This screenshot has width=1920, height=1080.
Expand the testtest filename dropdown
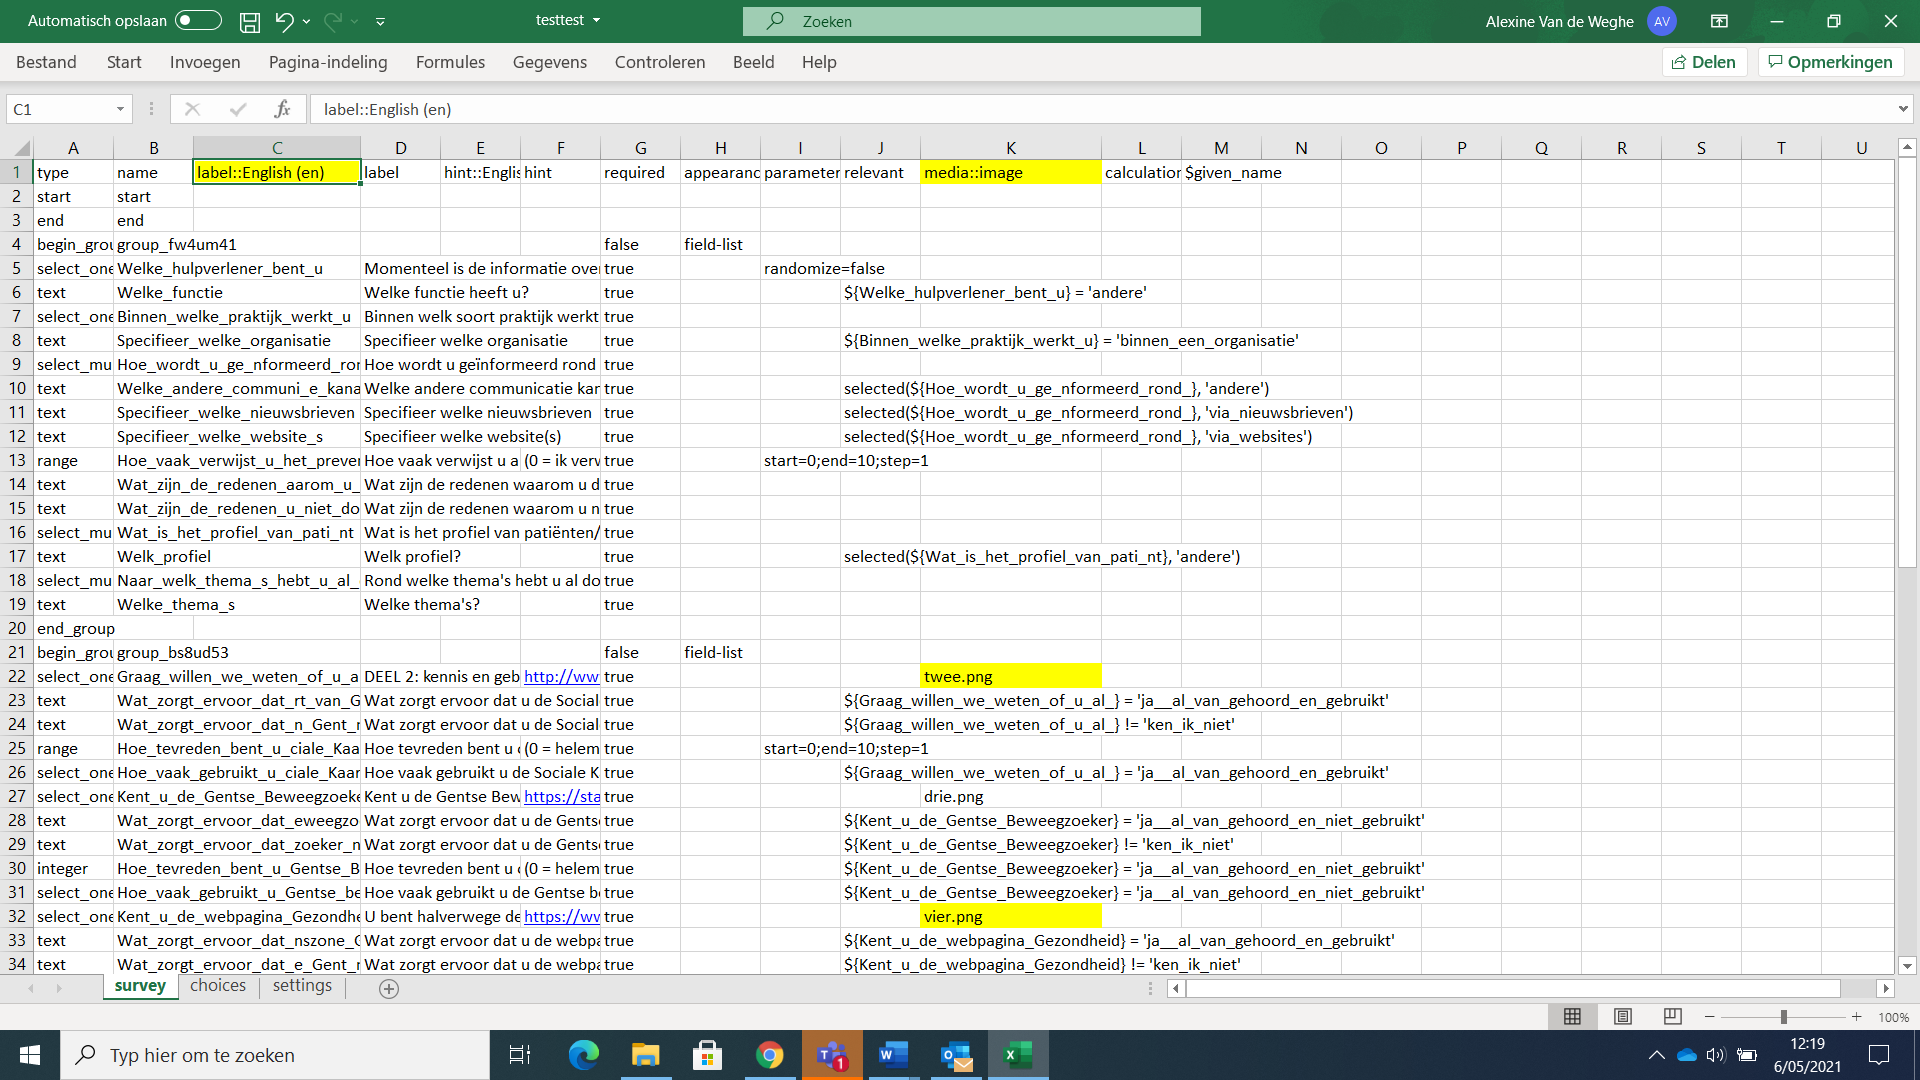594,20
